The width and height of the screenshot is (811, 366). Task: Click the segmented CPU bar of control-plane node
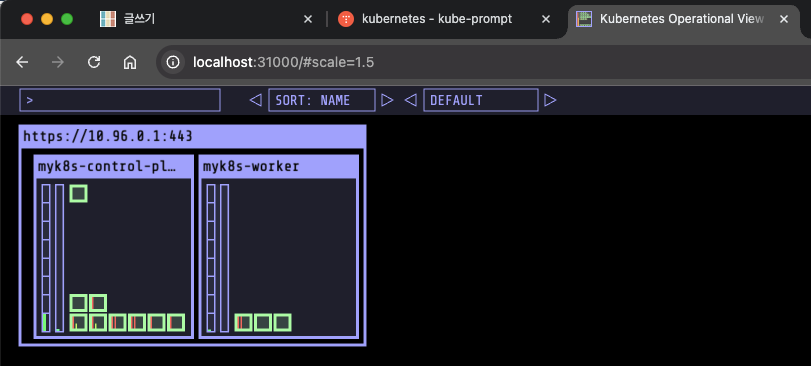[x=46, y=258]
